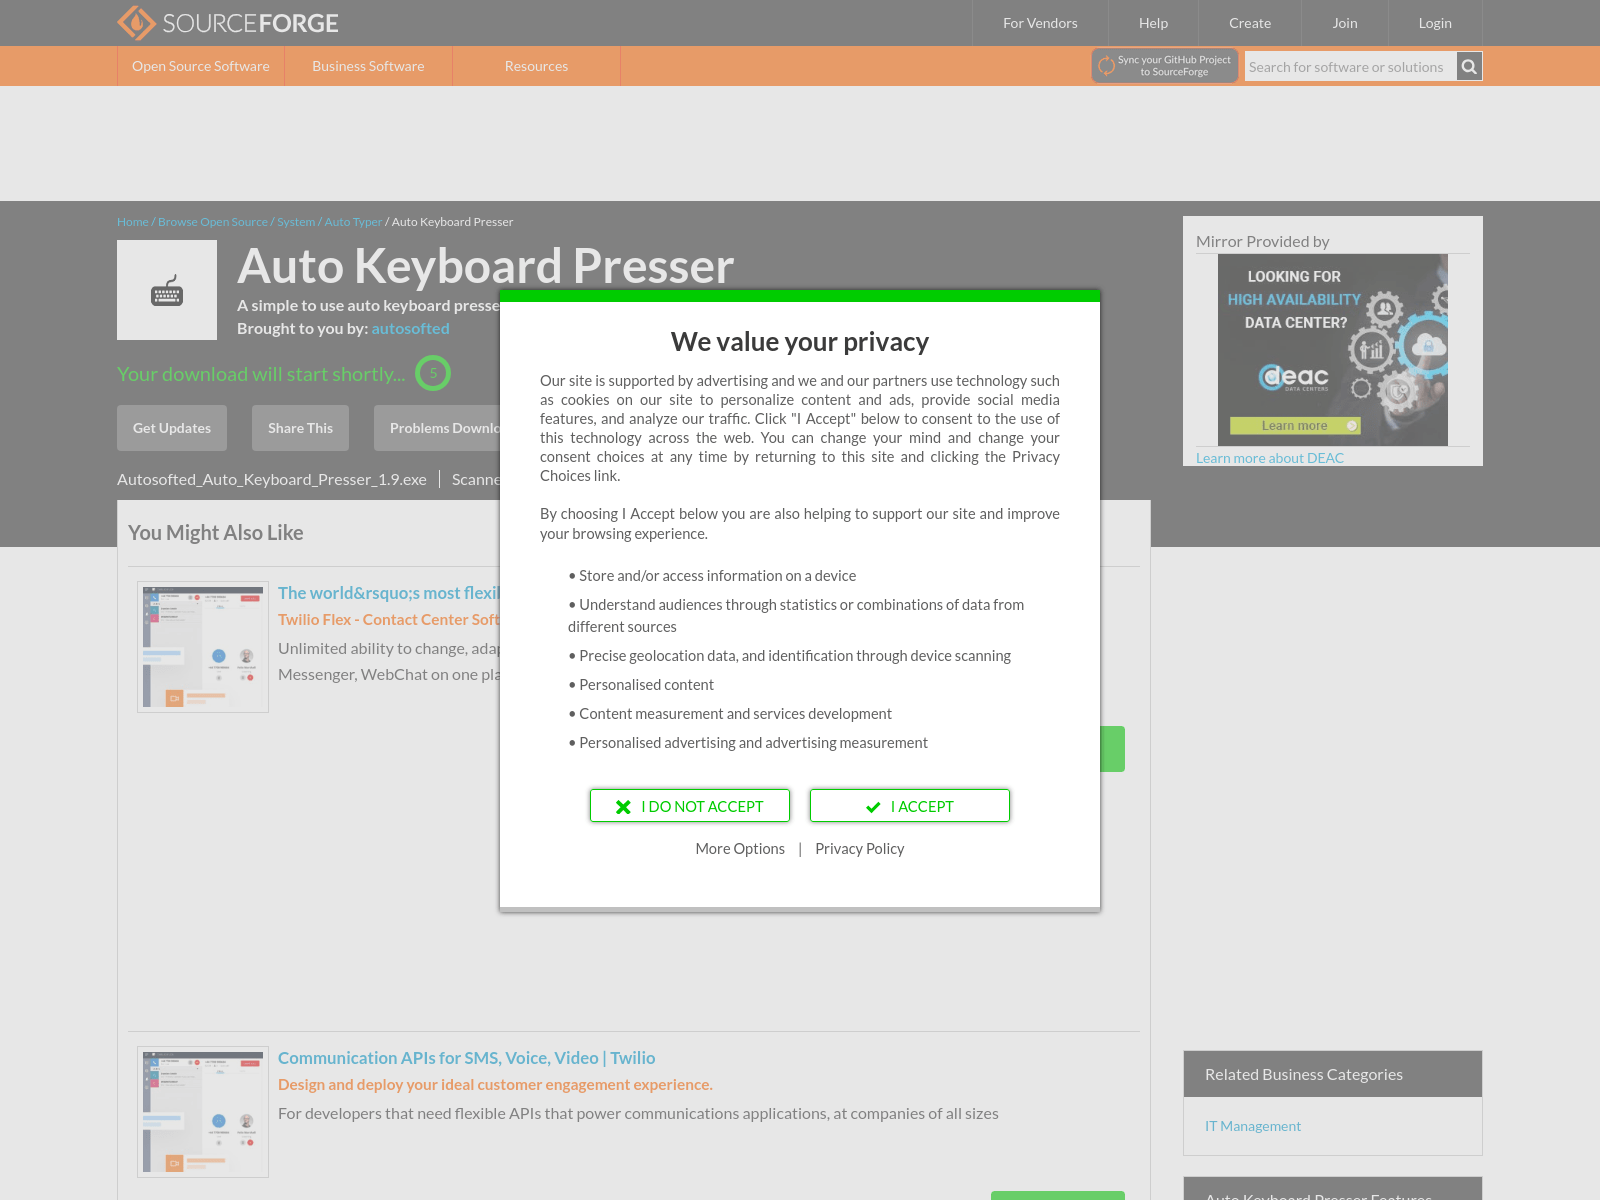Open System breadcrumb link
1600x1200 pixels.
coord(296,222)
